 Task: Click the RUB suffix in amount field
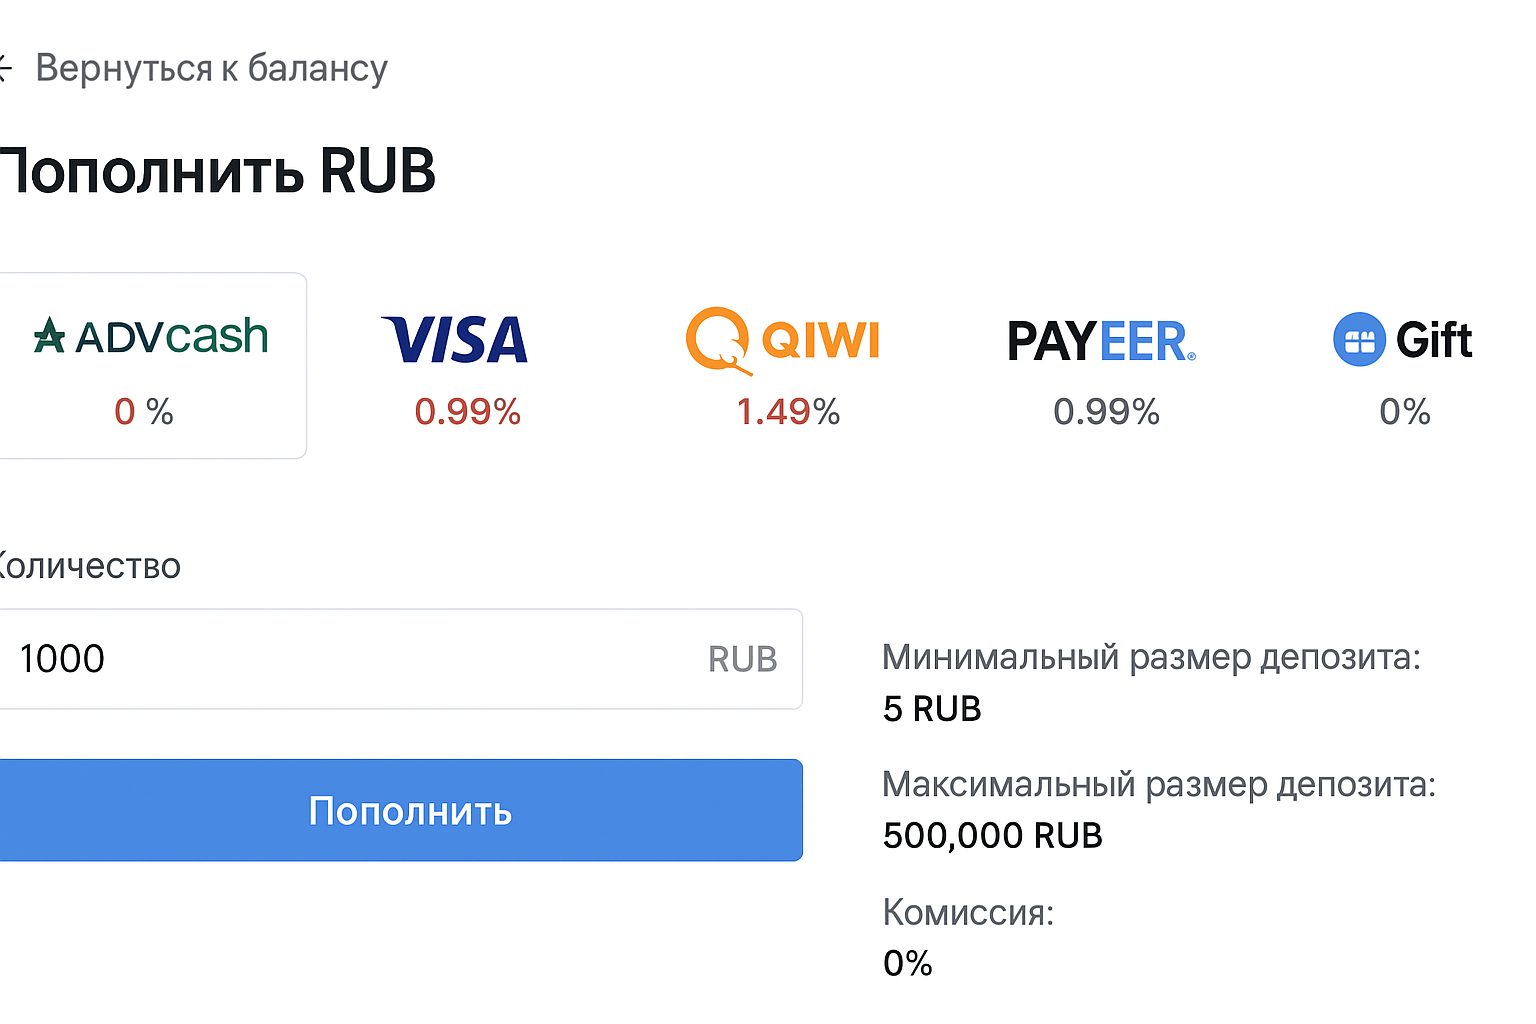[x=742, y=659]
